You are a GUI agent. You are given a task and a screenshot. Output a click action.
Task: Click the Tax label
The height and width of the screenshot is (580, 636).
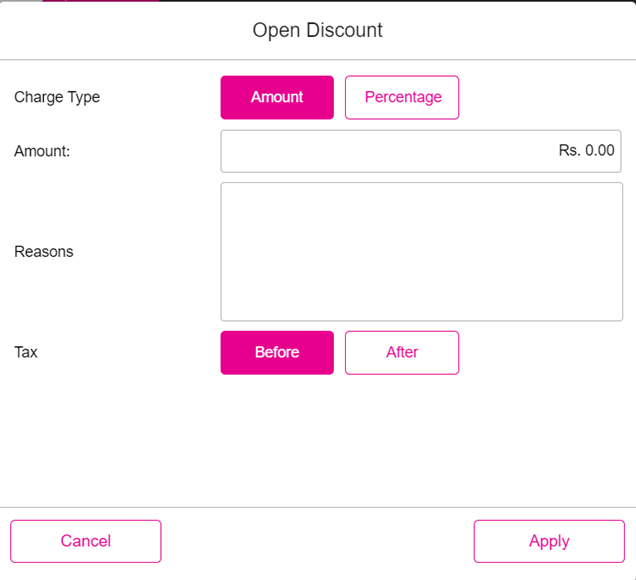tap(26, 352)
